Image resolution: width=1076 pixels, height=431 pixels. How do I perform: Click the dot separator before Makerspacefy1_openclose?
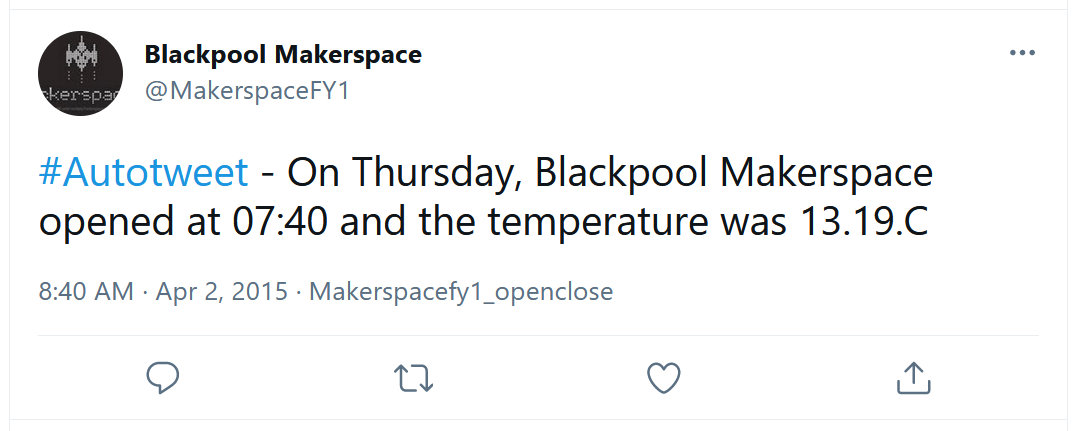(x=299, y=292)
